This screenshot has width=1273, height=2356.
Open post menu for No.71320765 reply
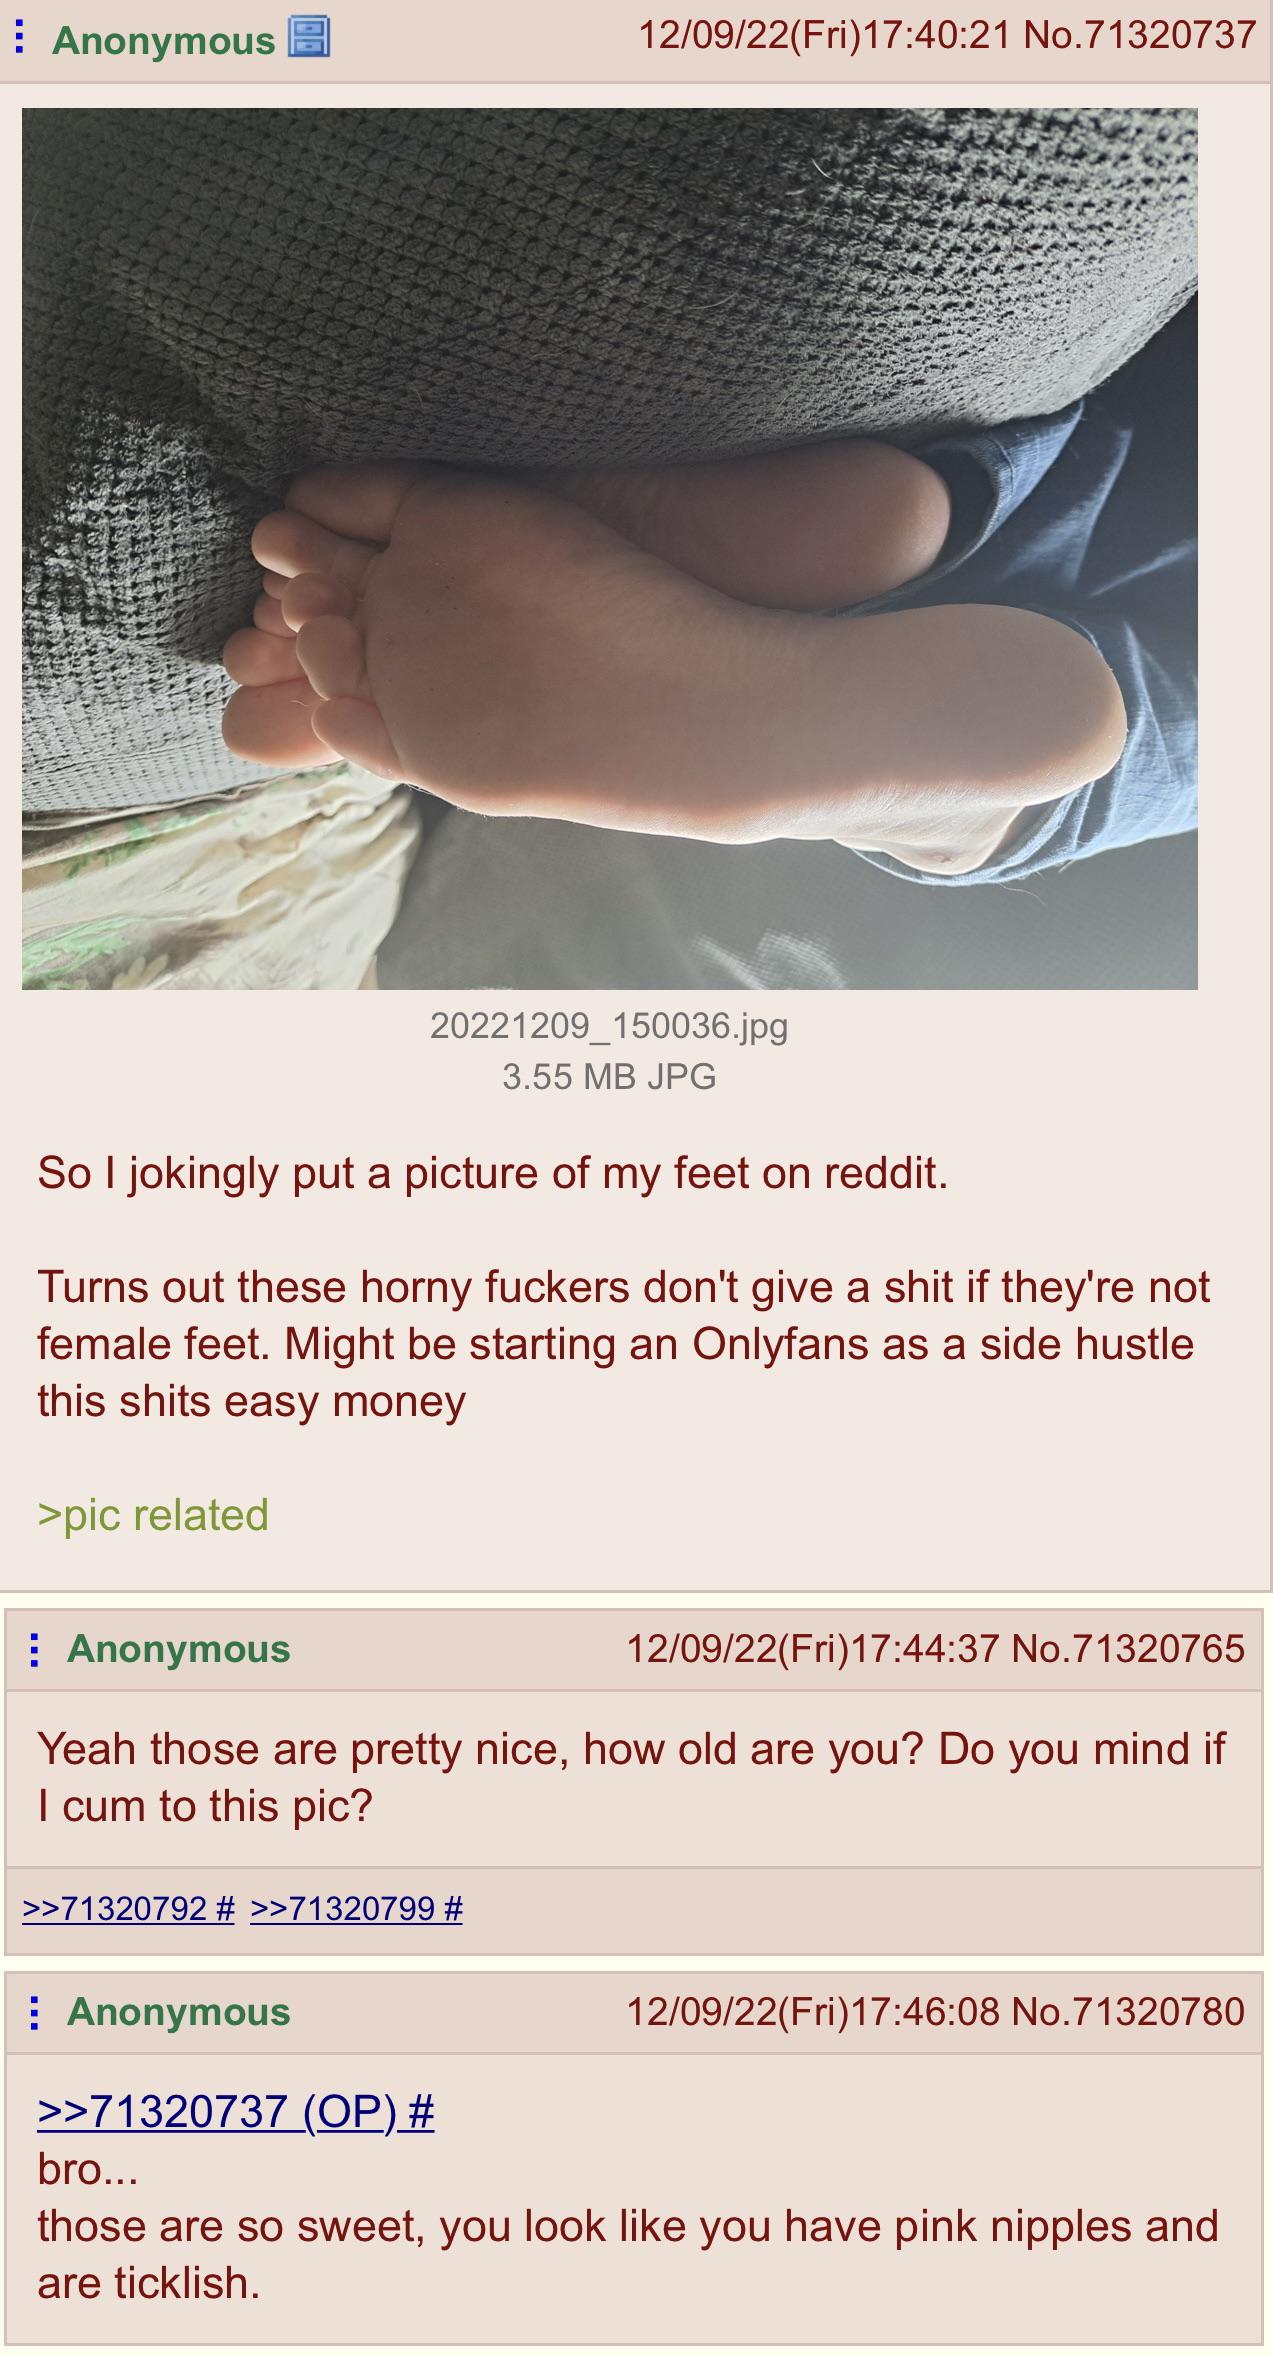tap(35, 1649)
